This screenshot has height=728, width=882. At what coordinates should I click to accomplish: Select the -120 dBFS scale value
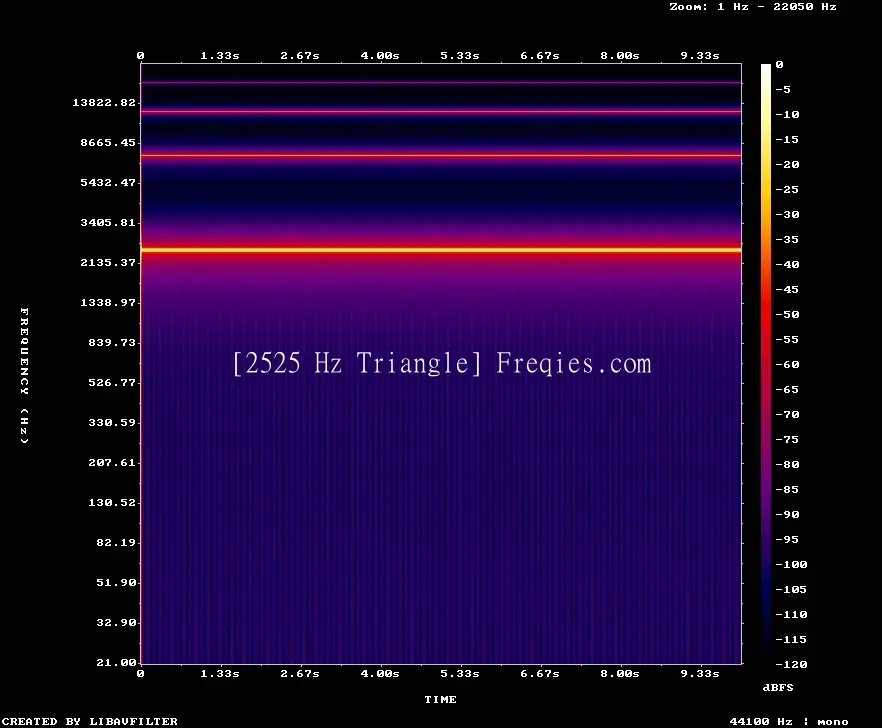tap(791, 664)
